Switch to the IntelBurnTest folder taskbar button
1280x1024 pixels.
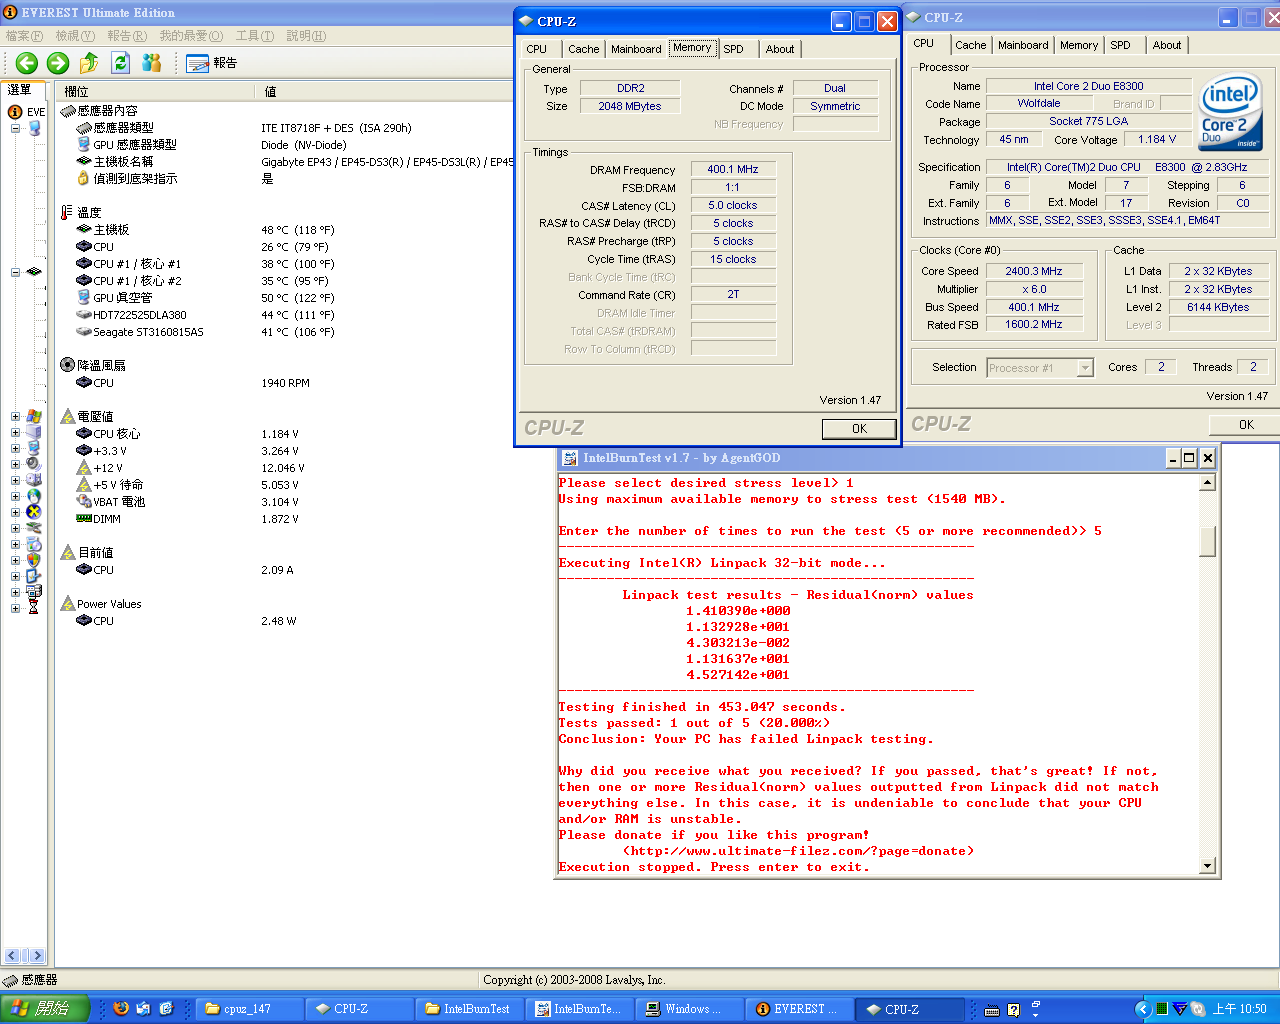(467, 1009)
